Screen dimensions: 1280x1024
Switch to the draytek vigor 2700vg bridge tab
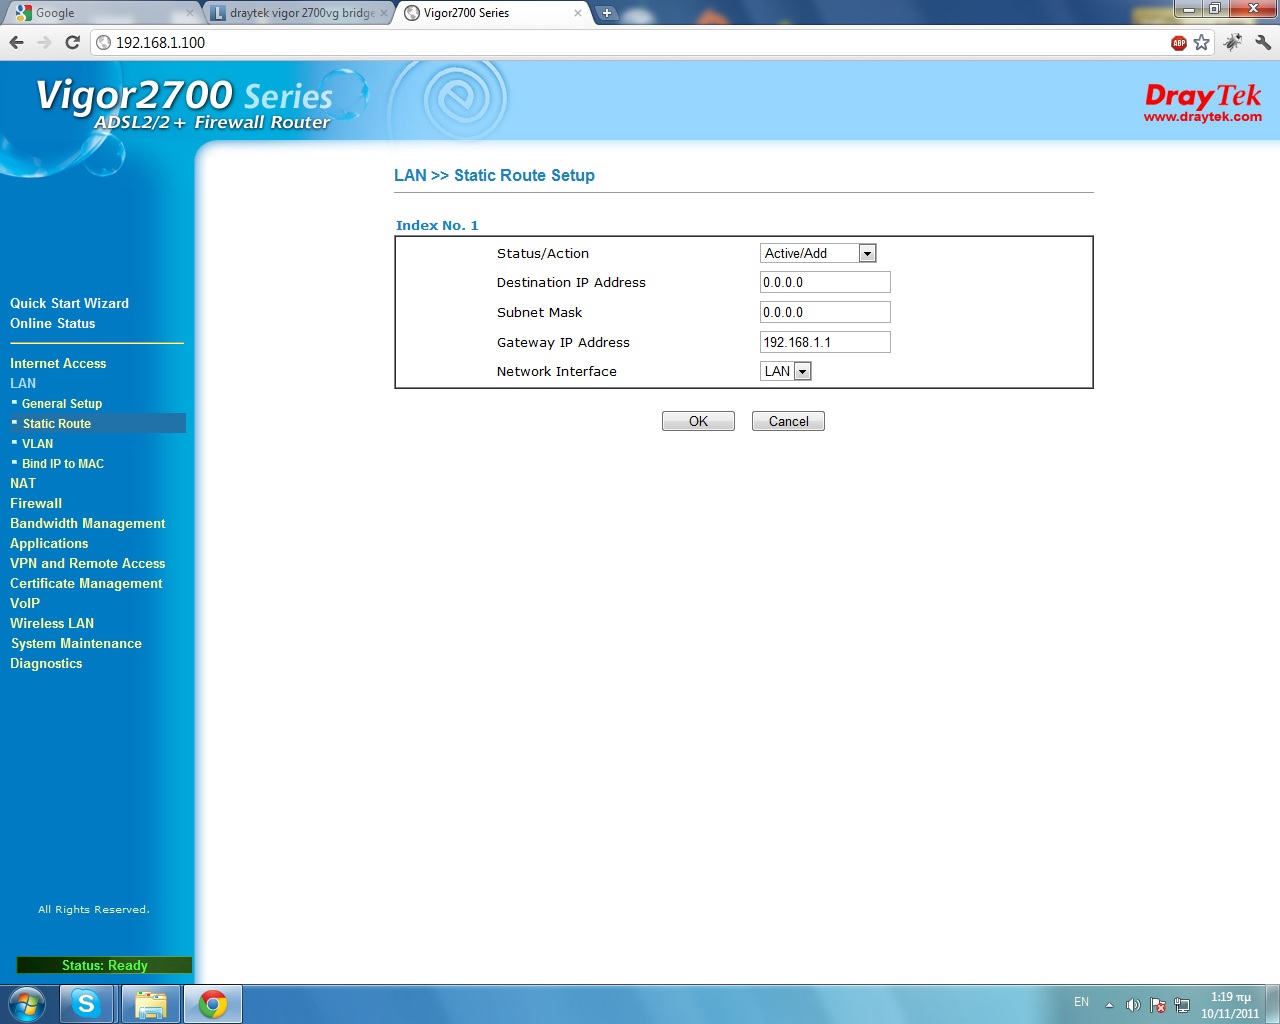(298, 13)
